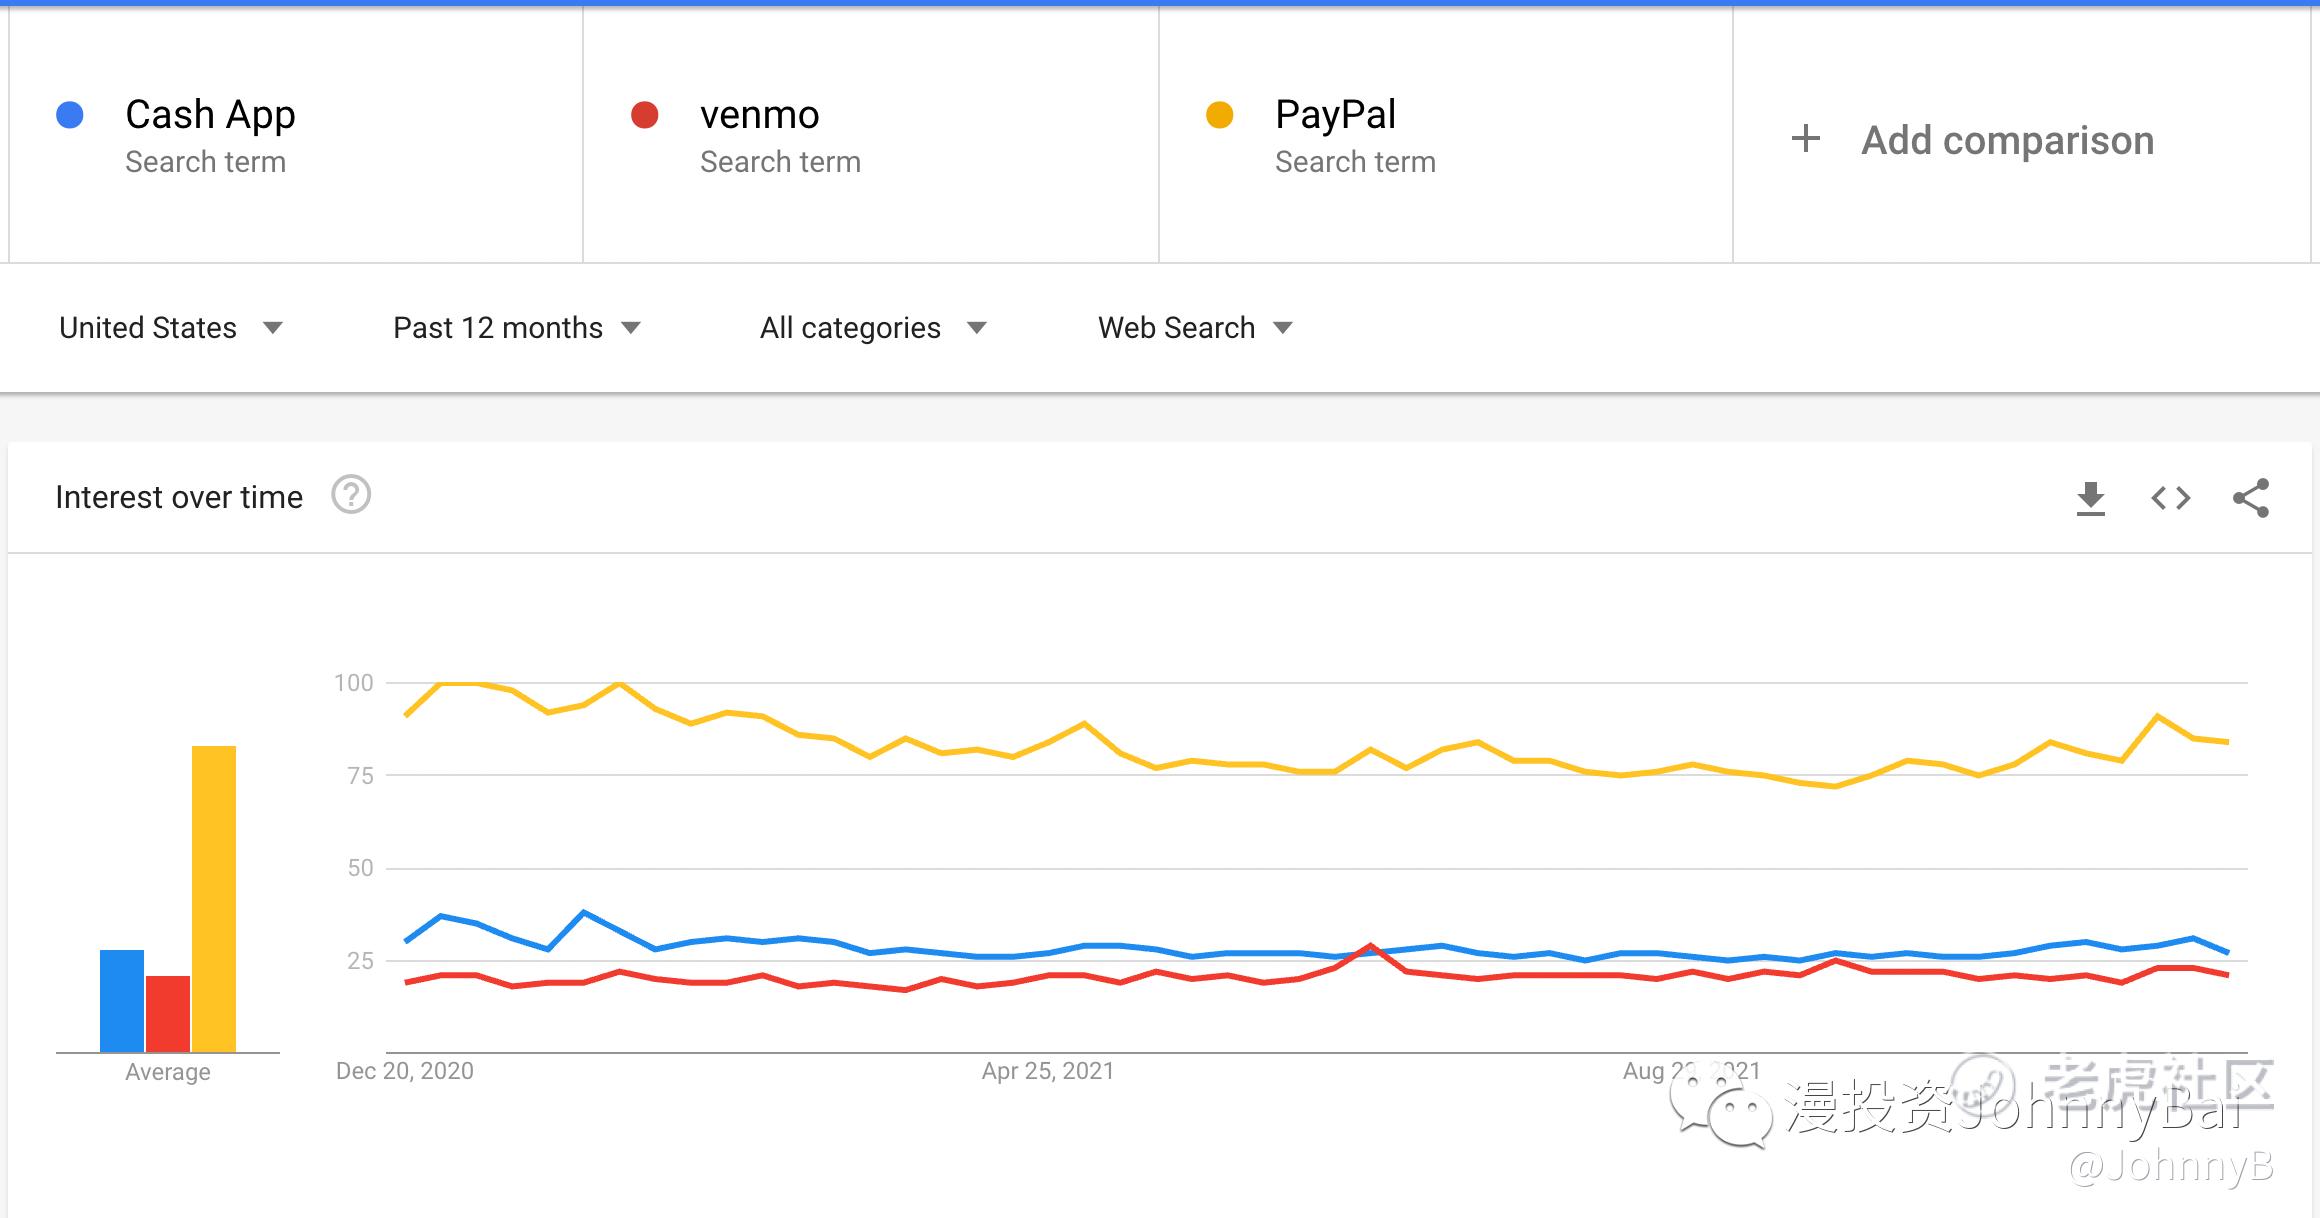Click the yellow PayPal average bar
Screen dimensions: 2320x1218
(214, 898)
